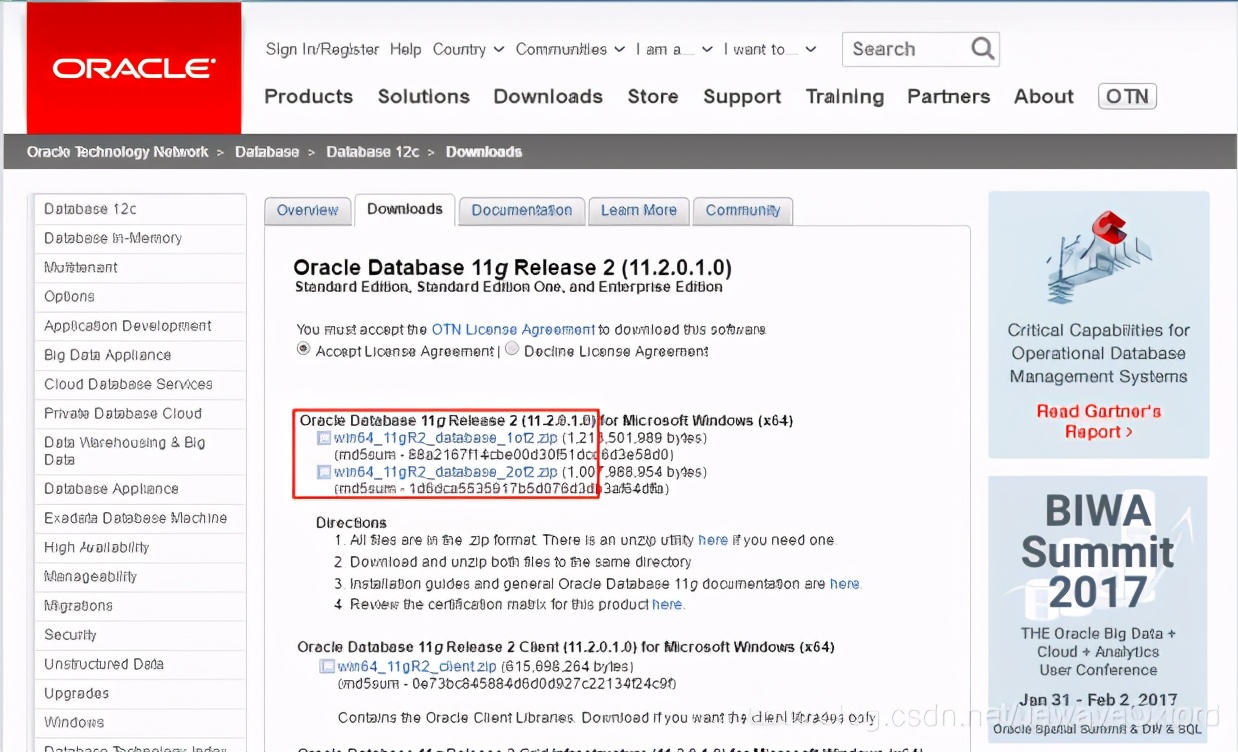This screenshot has width=1238, height=752.
Task: Expand the Communities dropdown
Action: [x=570, y=49]
